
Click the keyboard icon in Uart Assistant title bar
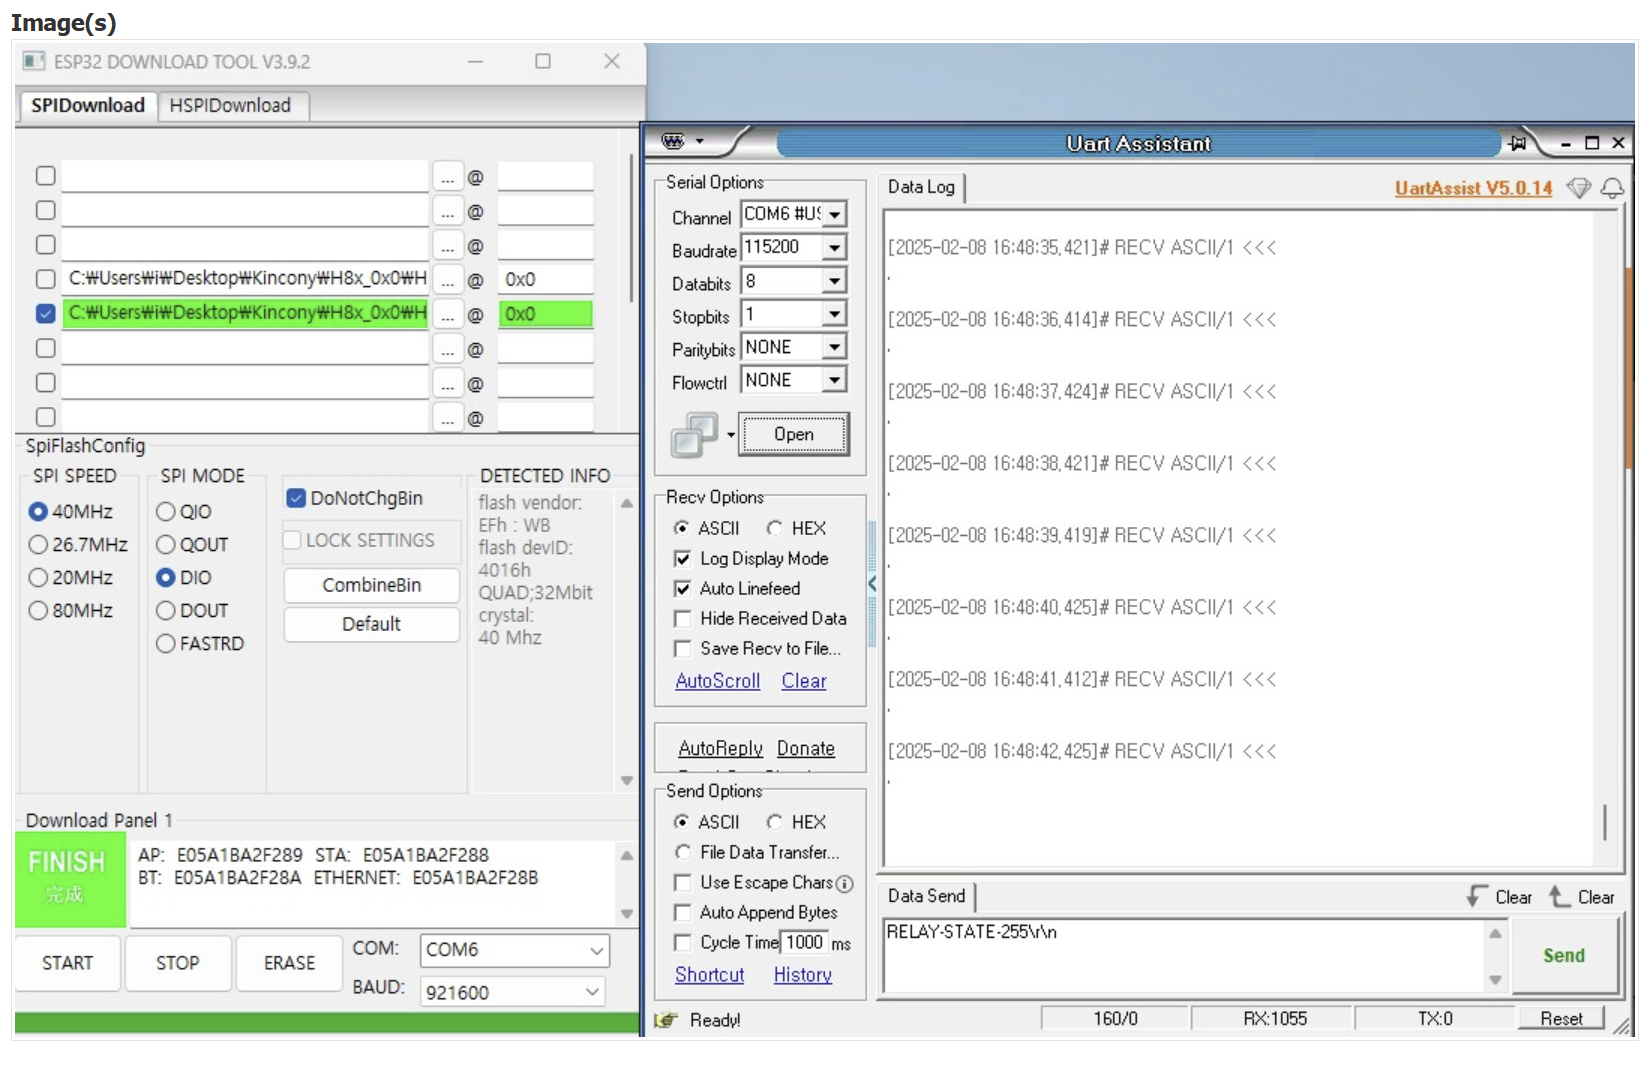[x=673, y=142]
